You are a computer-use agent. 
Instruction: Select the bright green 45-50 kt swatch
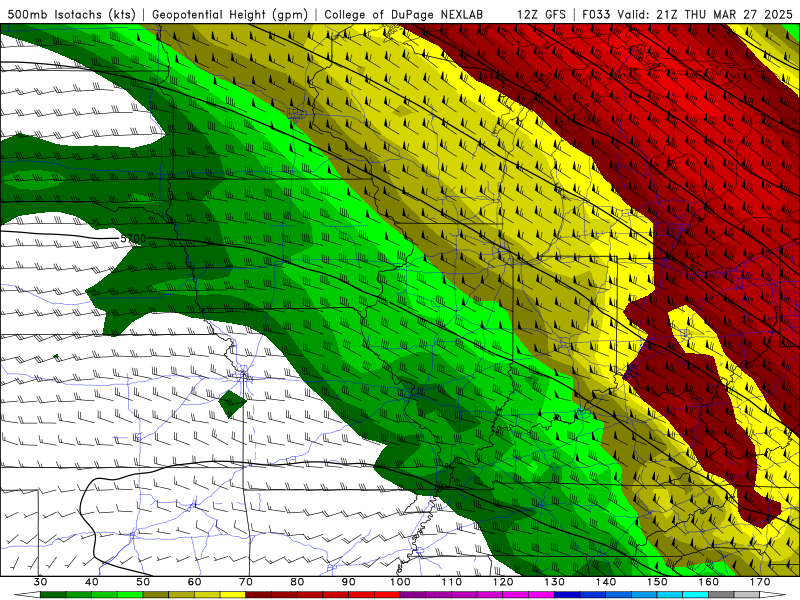130,595
